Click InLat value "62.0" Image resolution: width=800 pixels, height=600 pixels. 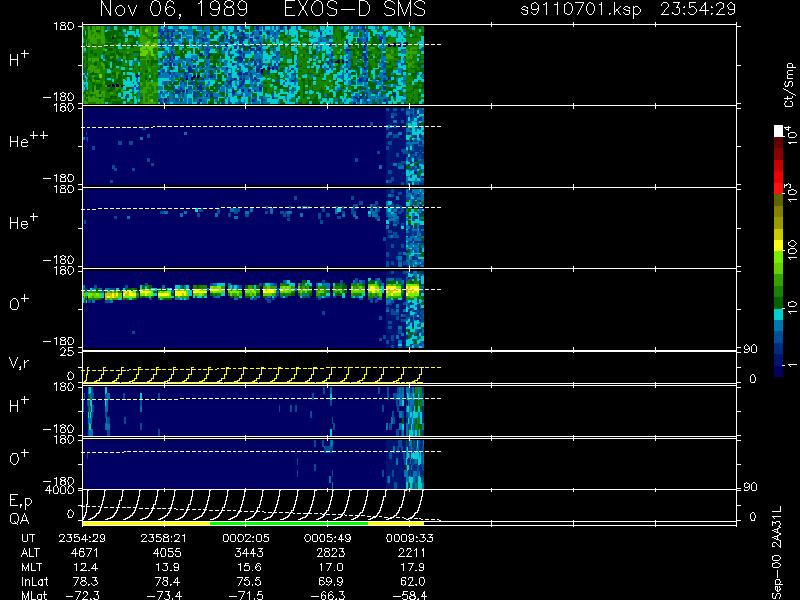pos(412,581)
